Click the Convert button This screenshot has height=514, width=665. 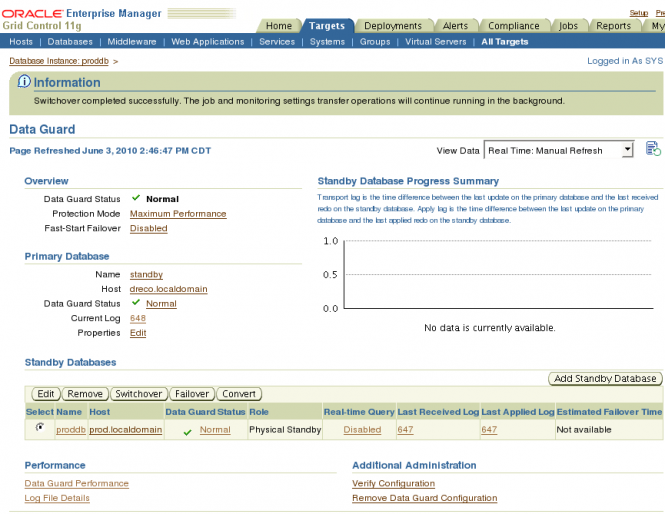tap(239, 394)
